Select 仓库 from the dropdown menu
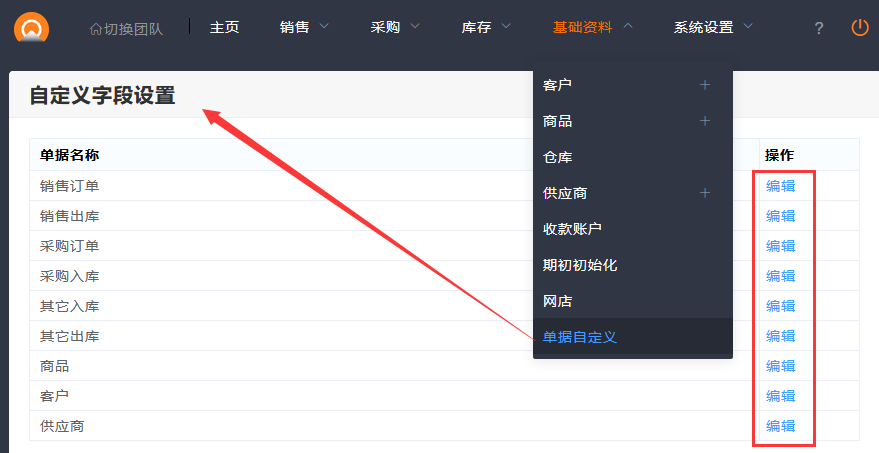Viewport: 879px width, 453px height. (558, 157)
